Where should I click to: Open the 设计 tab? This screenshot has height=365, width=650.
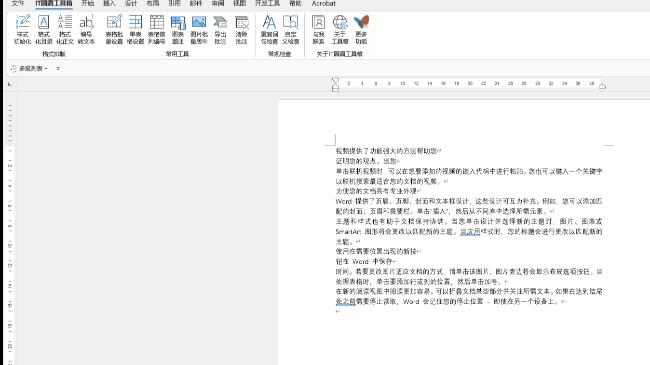click(131, 3)
